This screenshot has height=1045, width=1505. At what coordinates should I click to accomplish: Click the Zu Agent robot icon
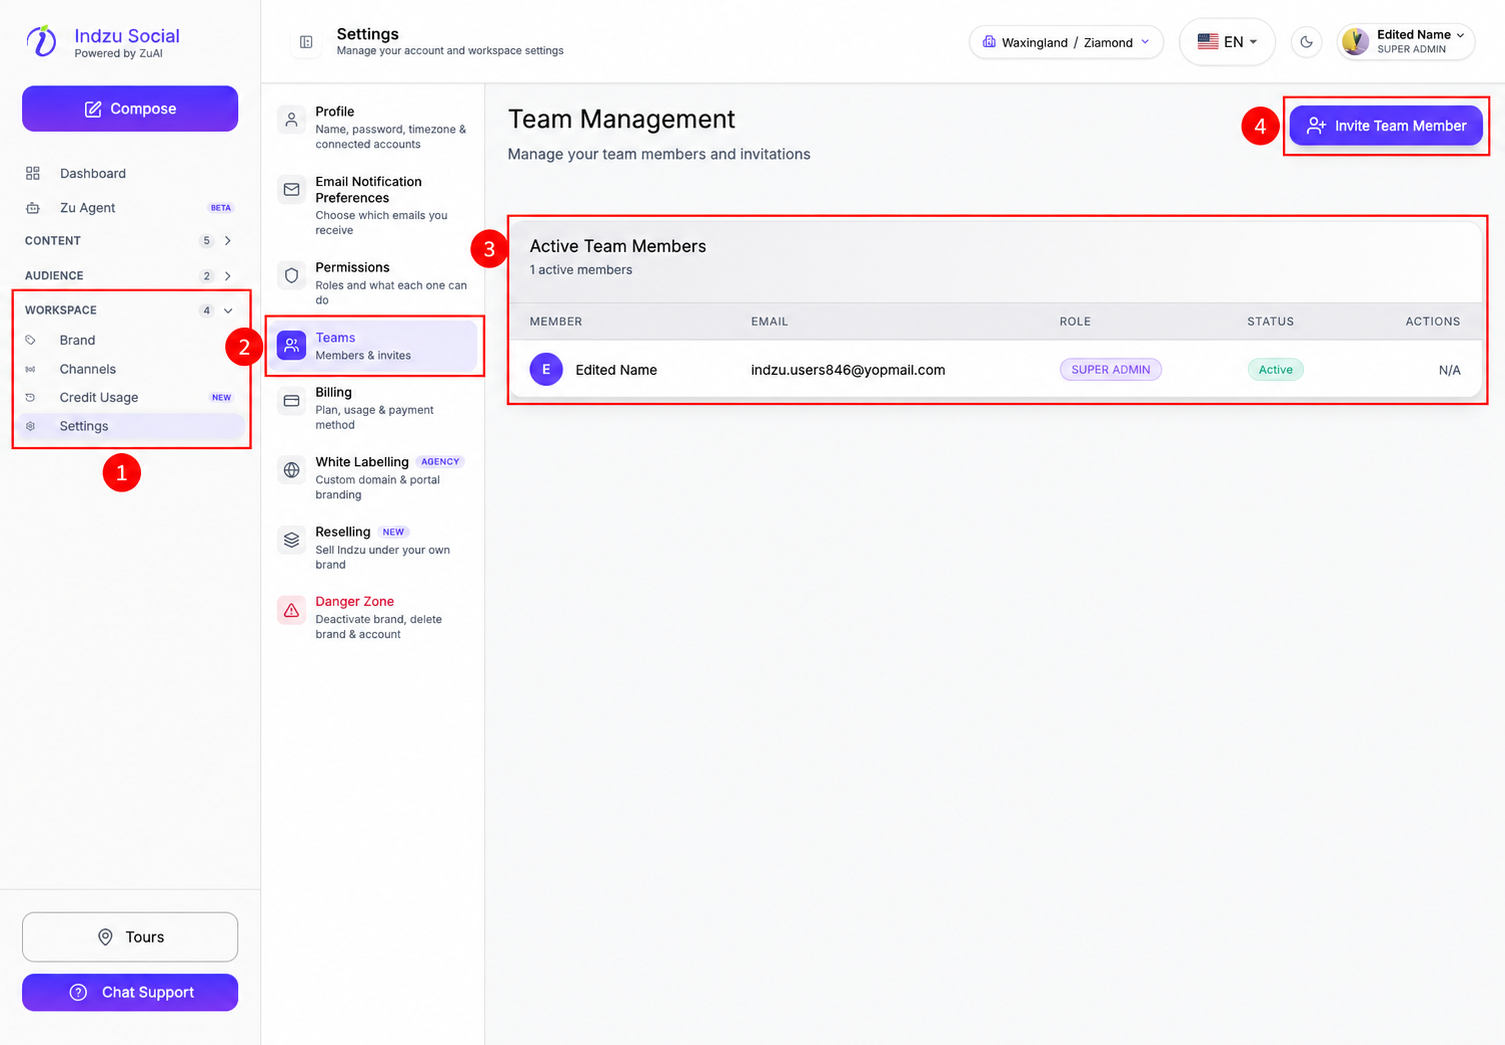click(x=33, y=208)
